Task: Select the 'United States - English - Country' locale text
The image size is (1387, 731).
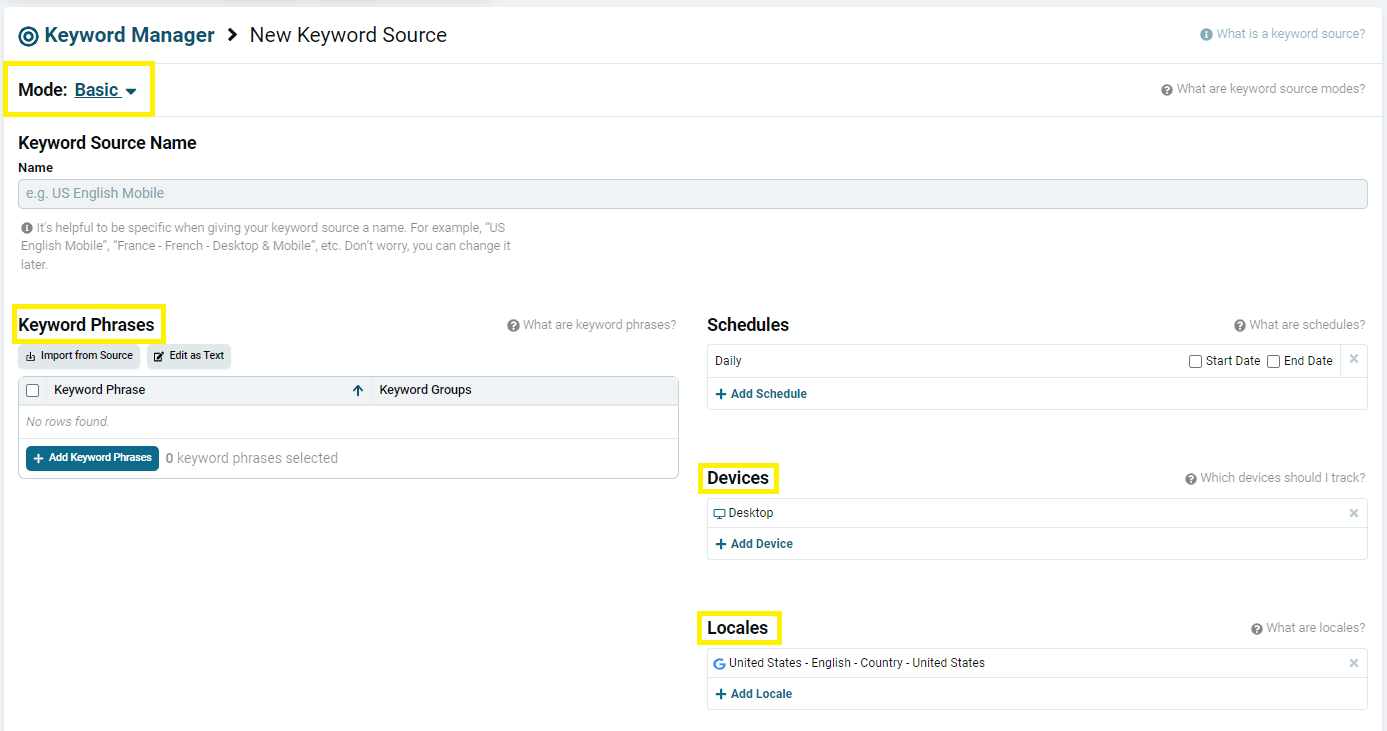Action: tap(857, 663)
